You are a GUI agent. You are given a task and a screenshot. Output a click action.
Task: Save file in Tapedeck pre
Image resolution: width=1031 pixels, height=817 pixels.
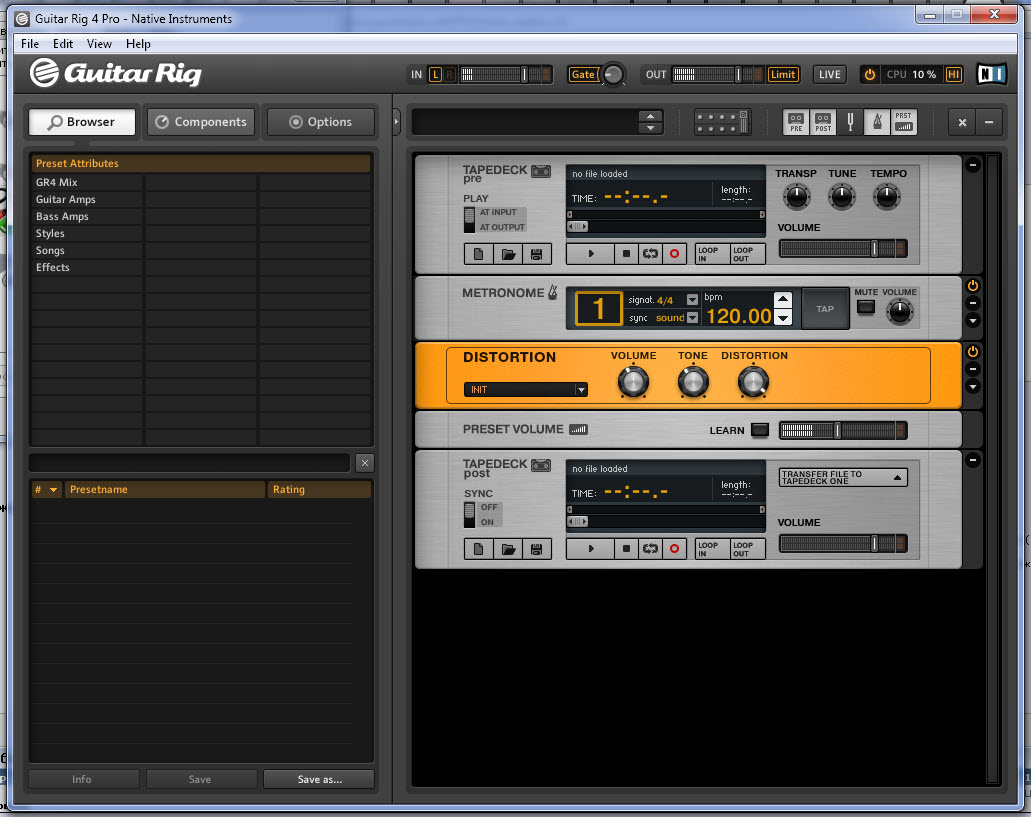(x=537, y=254)
